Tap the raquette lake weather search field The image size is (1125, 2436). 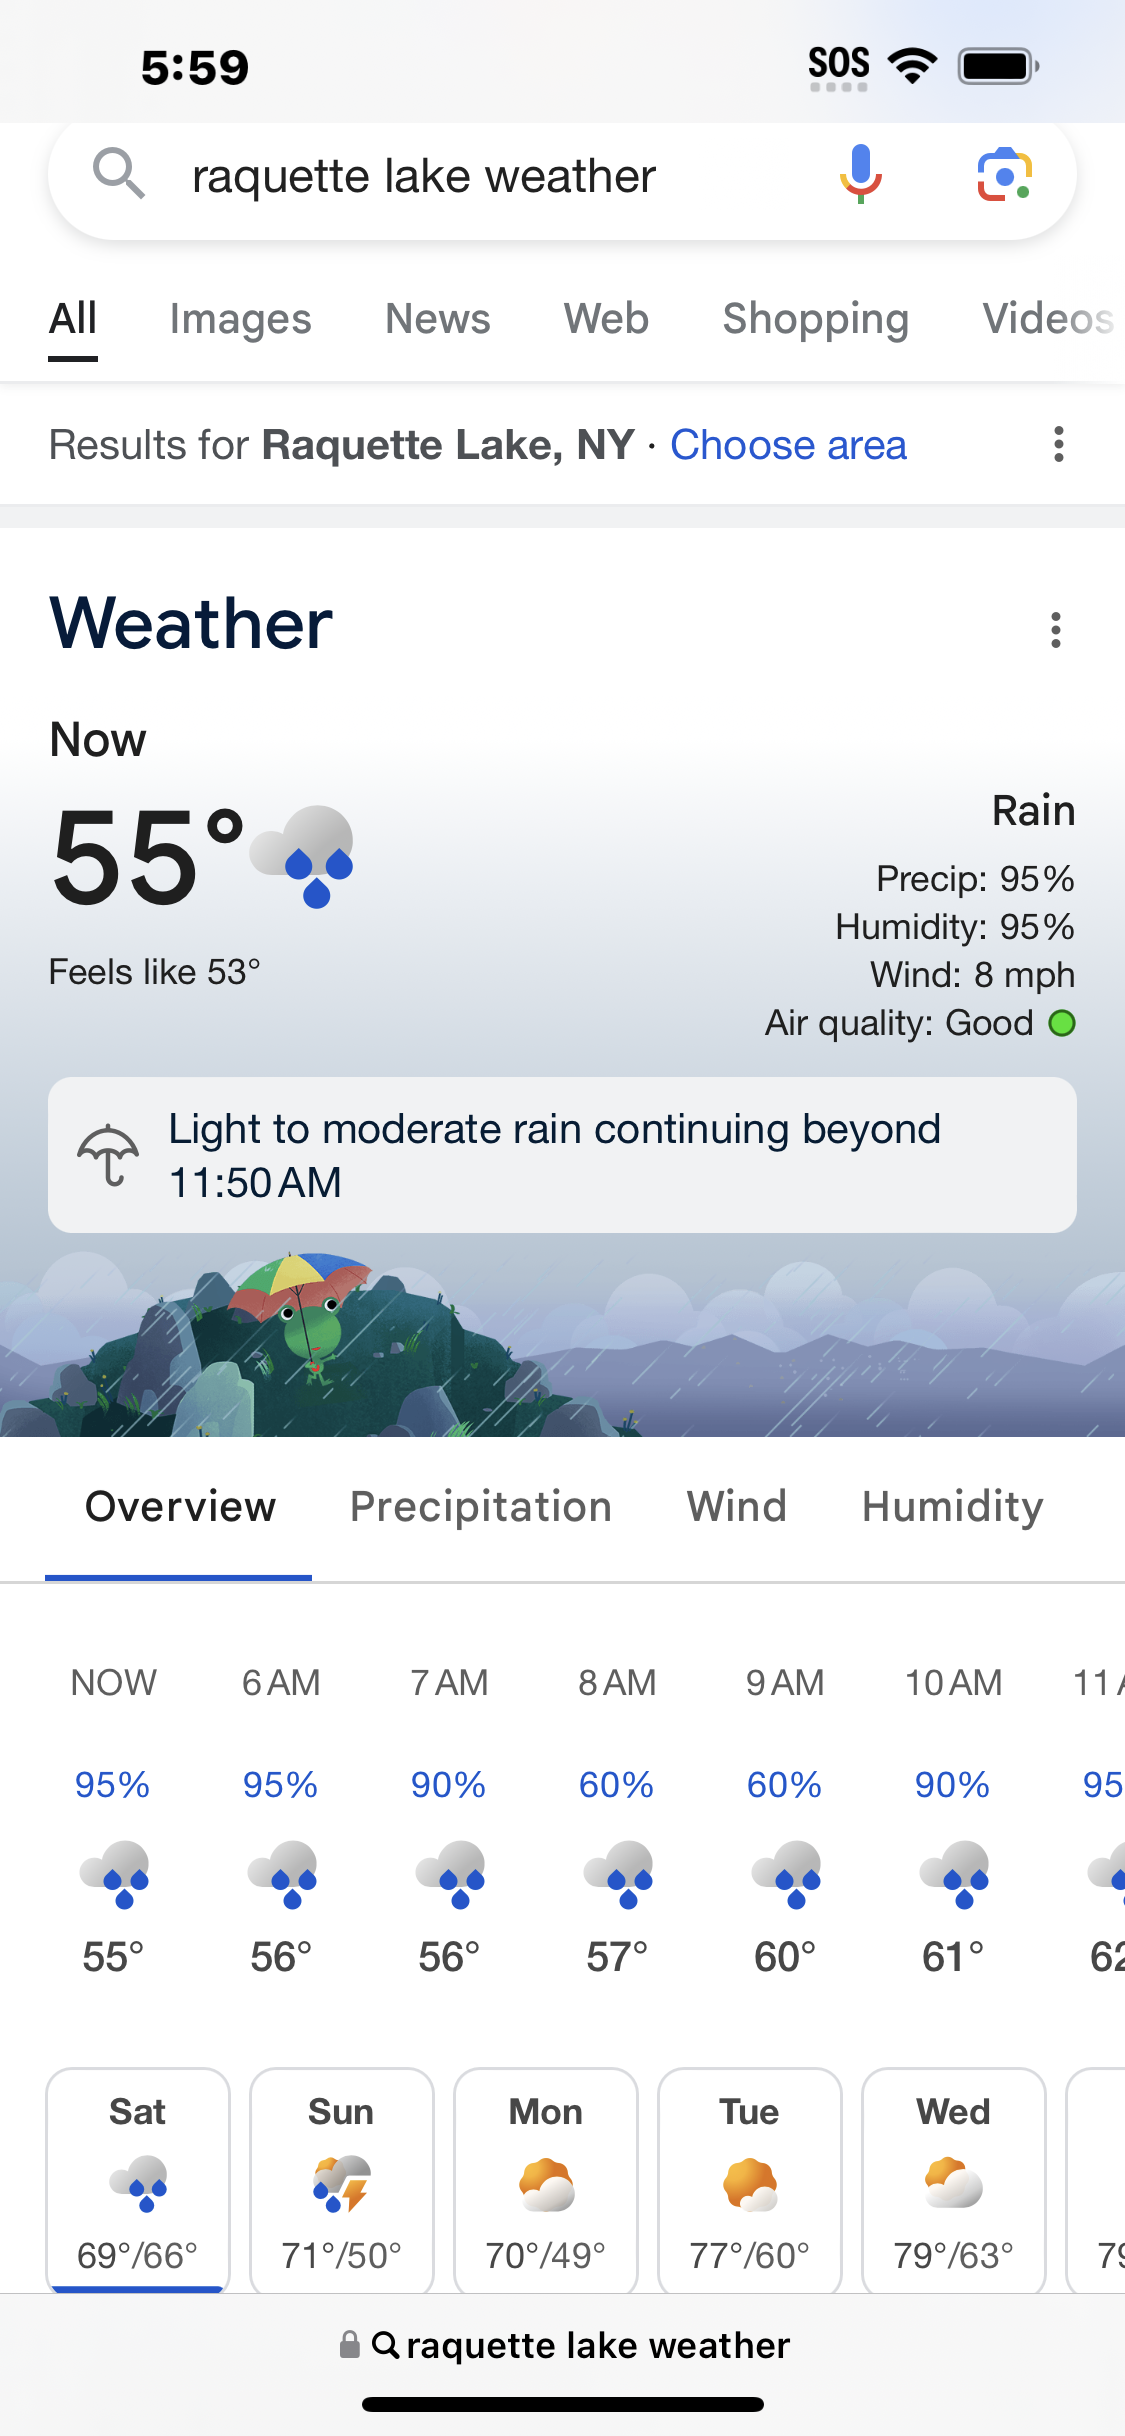pos(424,176)
